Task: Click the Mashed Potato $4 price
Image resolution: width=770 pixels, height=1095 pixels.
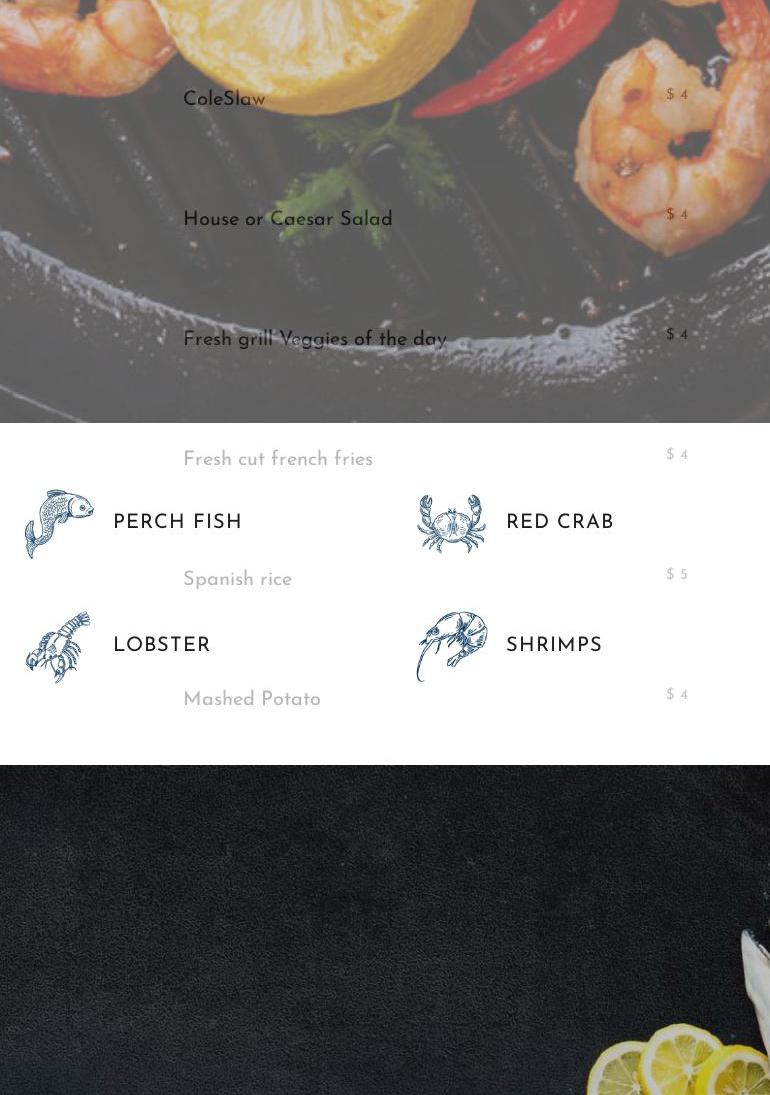Action: (x=677, y=694)
